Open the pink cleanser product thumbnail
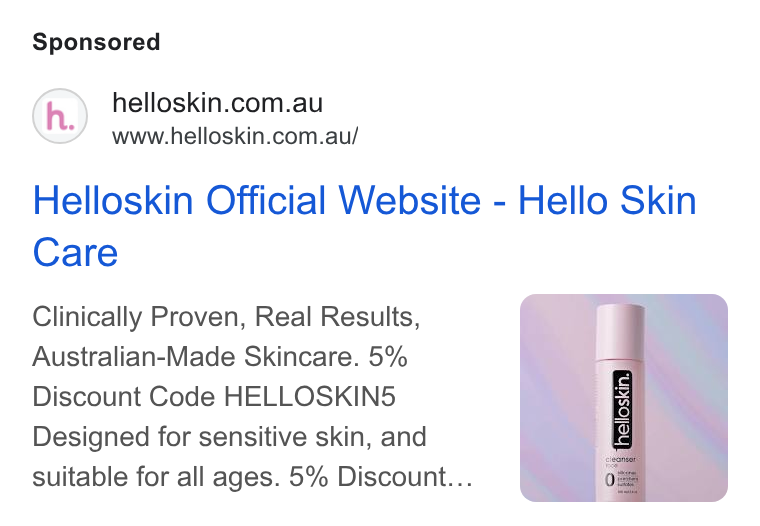 [624, 398]
